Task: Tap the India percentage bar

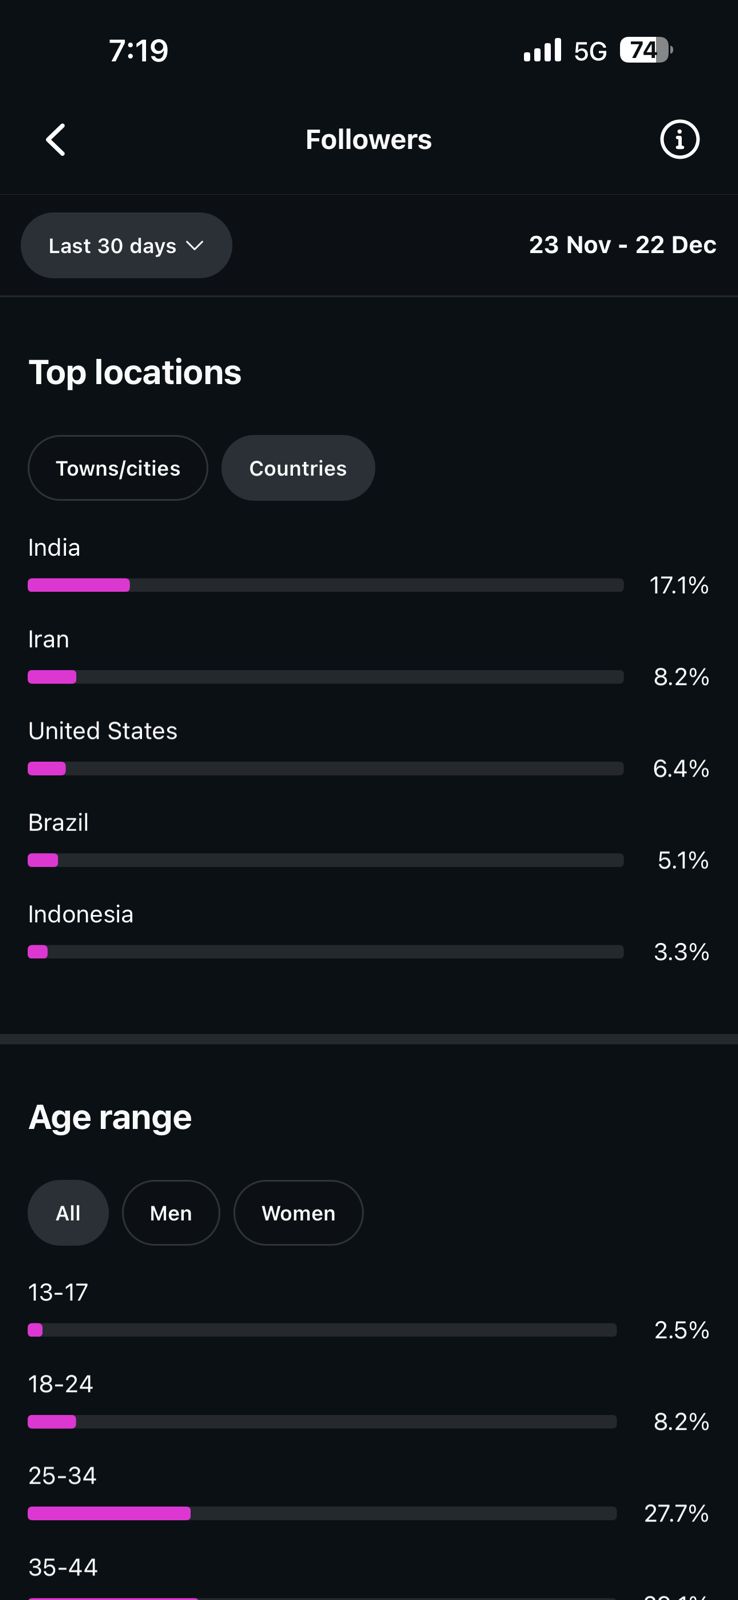Action: 325,585
